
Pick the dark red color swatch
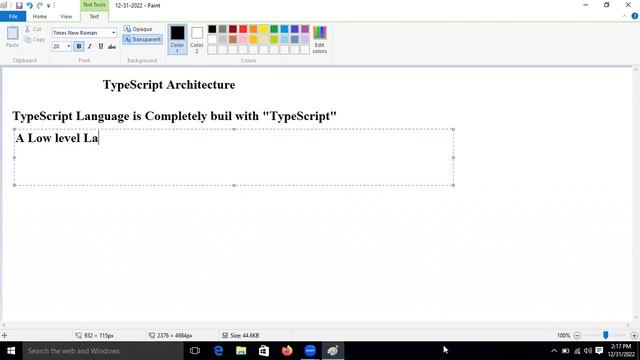tap(233, 29)
